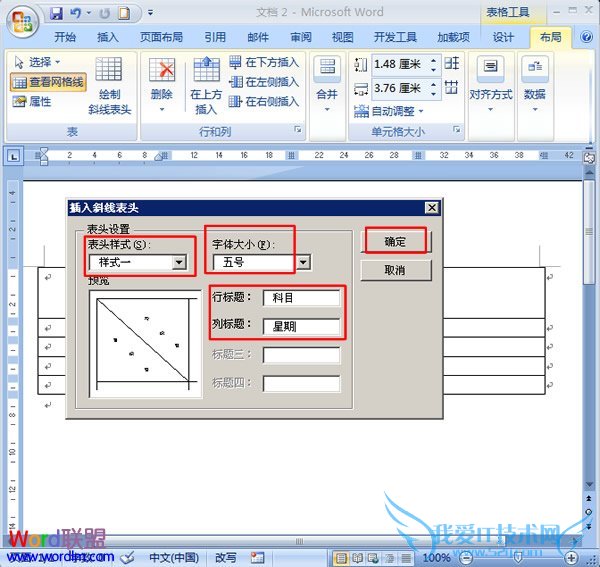
Task: Click the diagonal header preview thumbnail
Action: click(x=145, y=344)
